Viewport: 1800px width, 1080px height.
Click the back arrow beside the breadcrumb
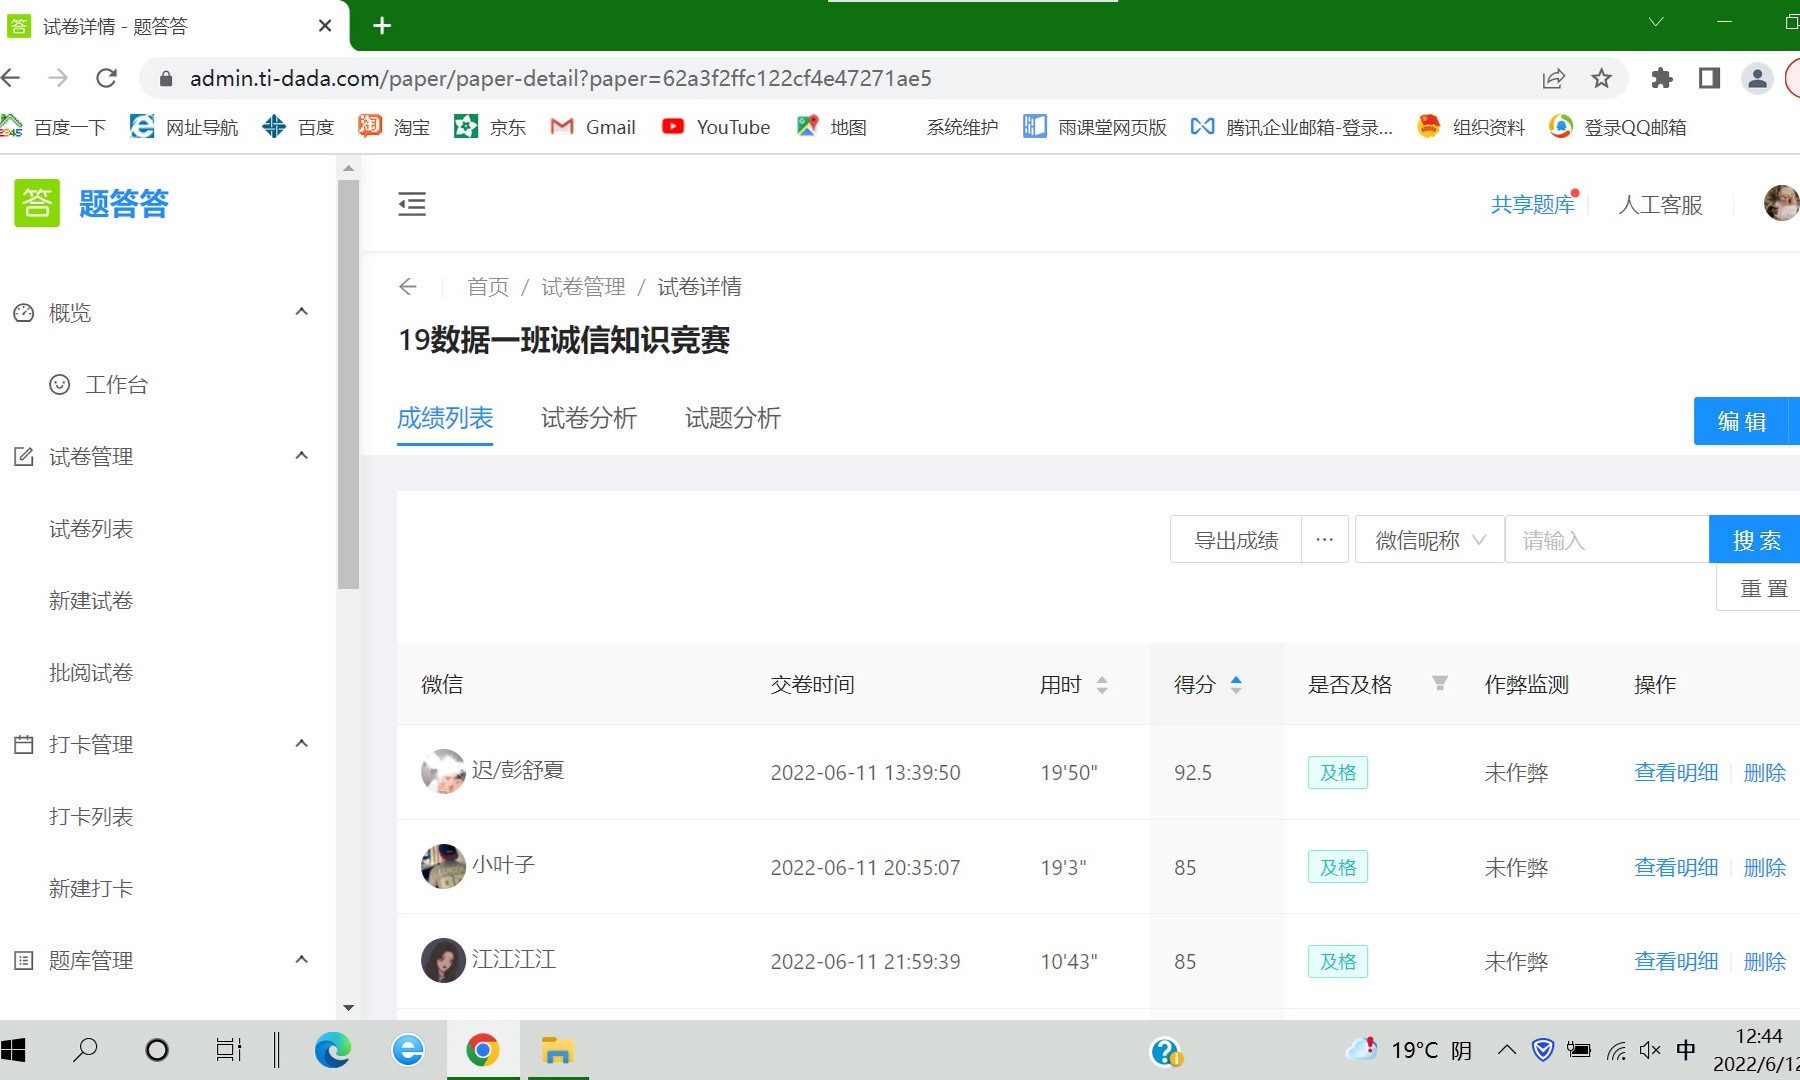(x=407, y=287)
